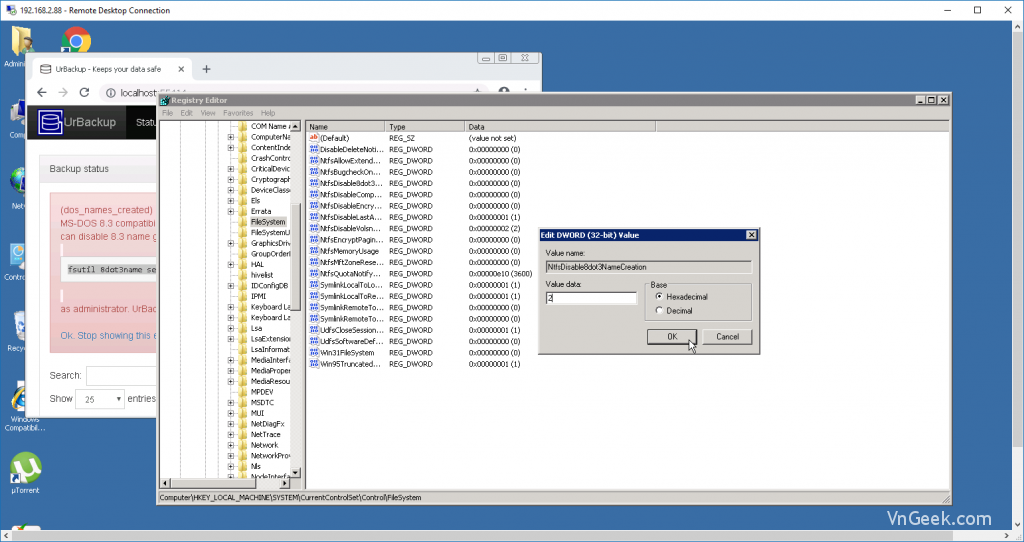Screen dimensions: 1024x542
Task: Open the Registry Editor View menu
Action: pyautogui.click(x=208, y=113)
